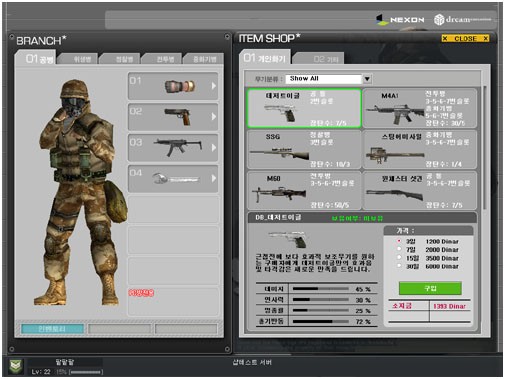Select the 2000 Dinar price option

[x=399, y=249]
